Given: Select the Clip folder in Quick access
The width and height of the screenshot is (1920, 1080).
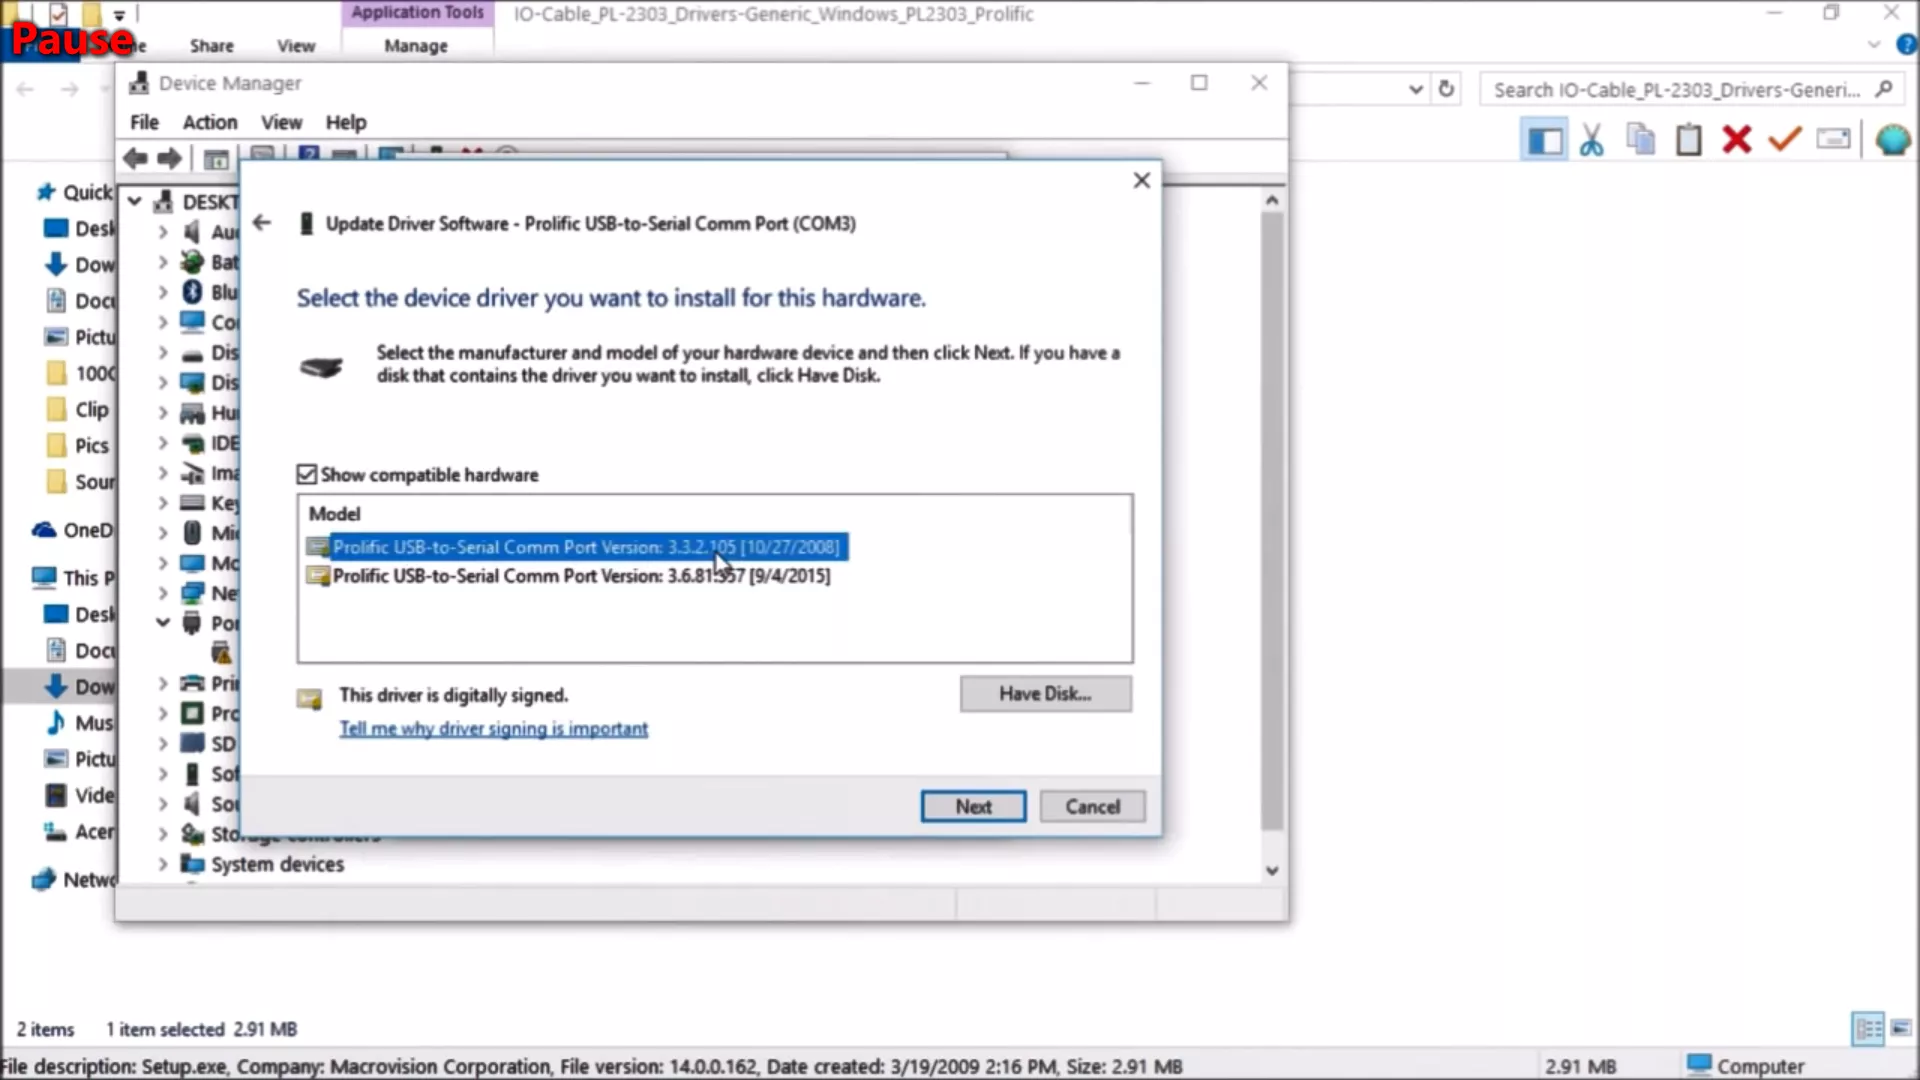Looking at the screenshot, I should tap(78, 410).
